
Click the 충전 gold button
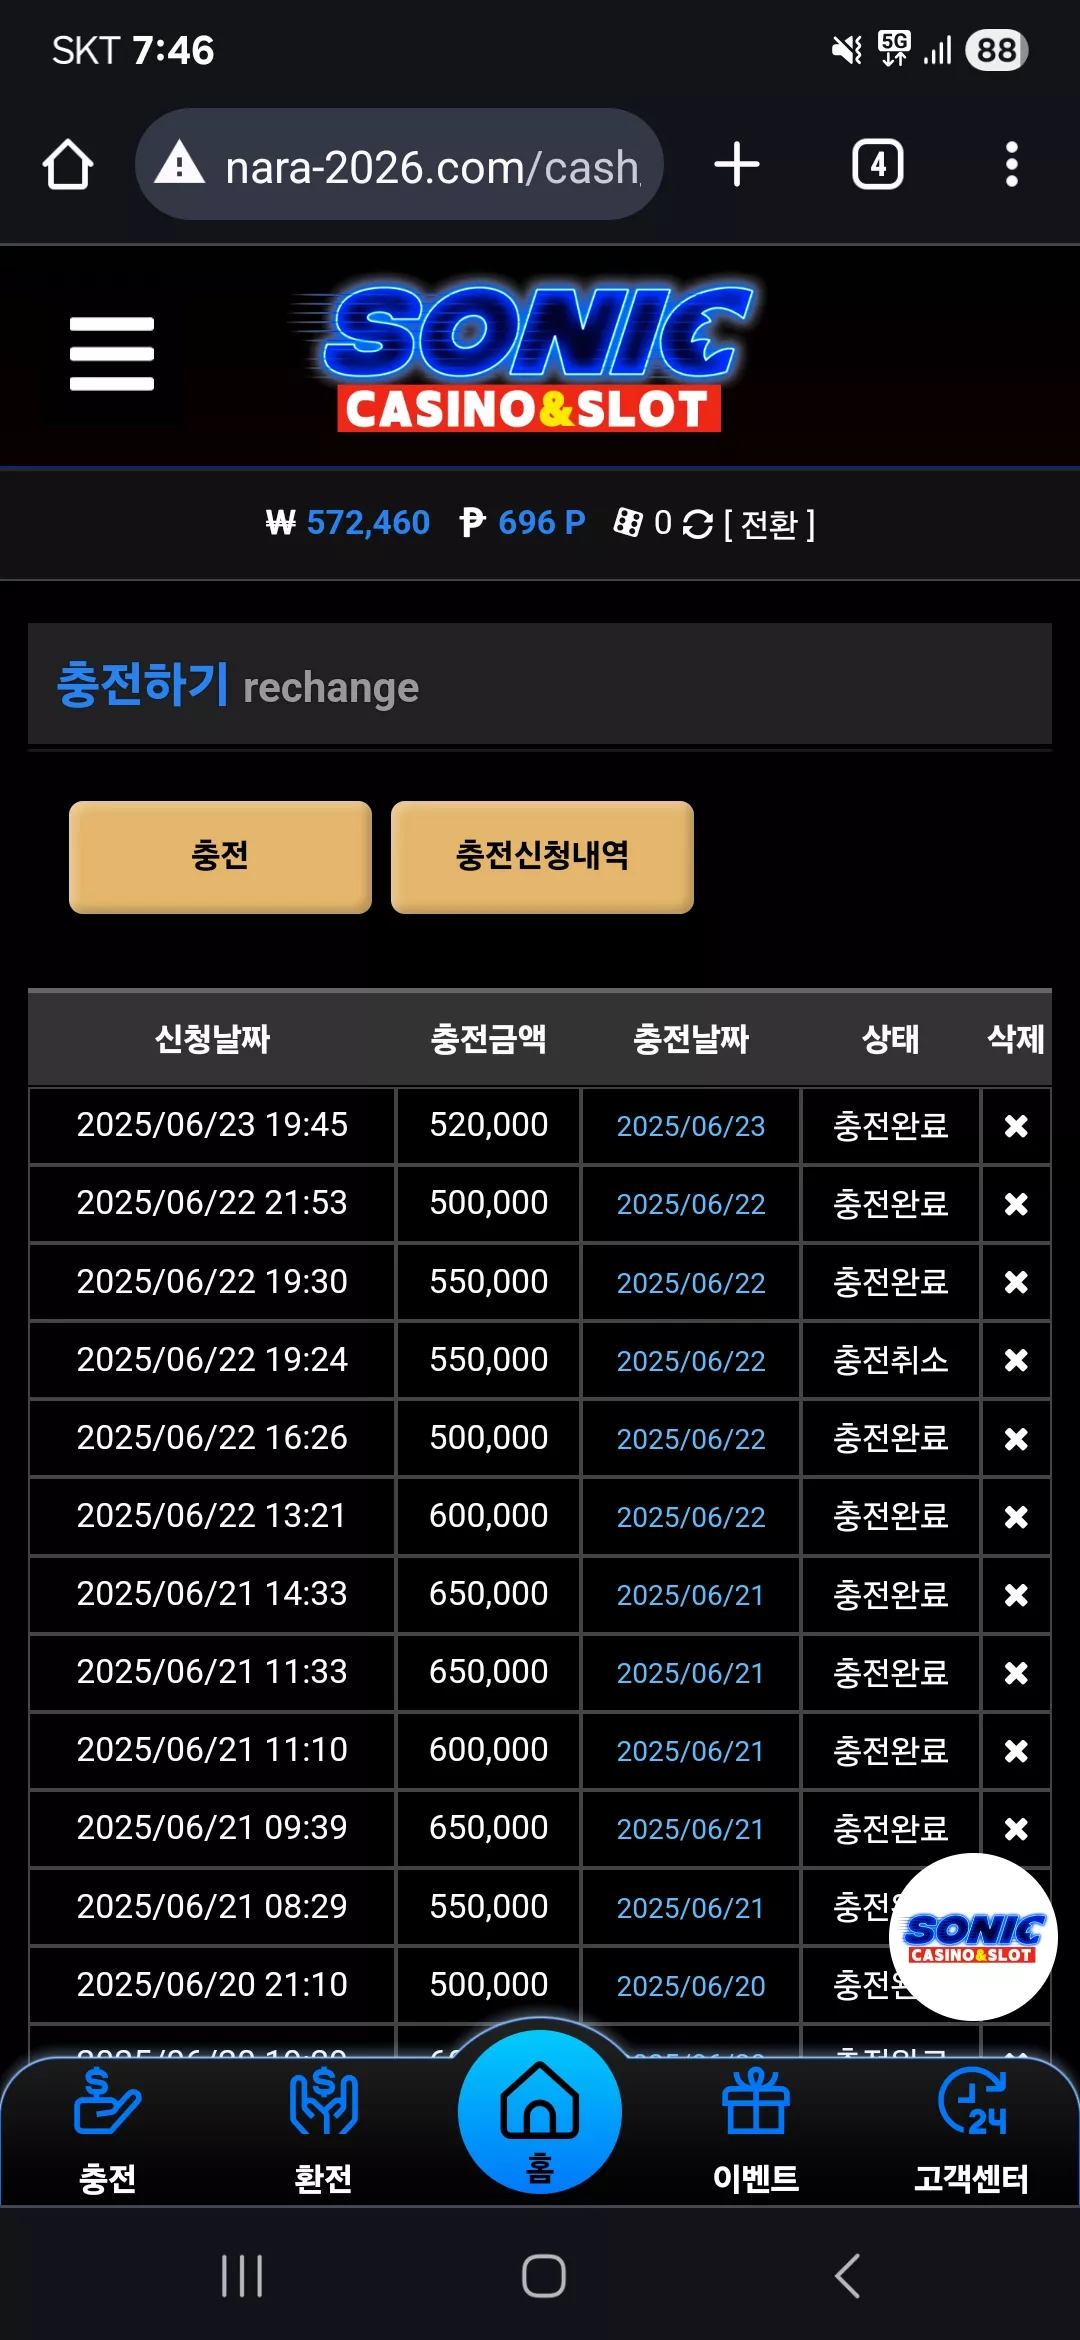(x=220, y=857)
